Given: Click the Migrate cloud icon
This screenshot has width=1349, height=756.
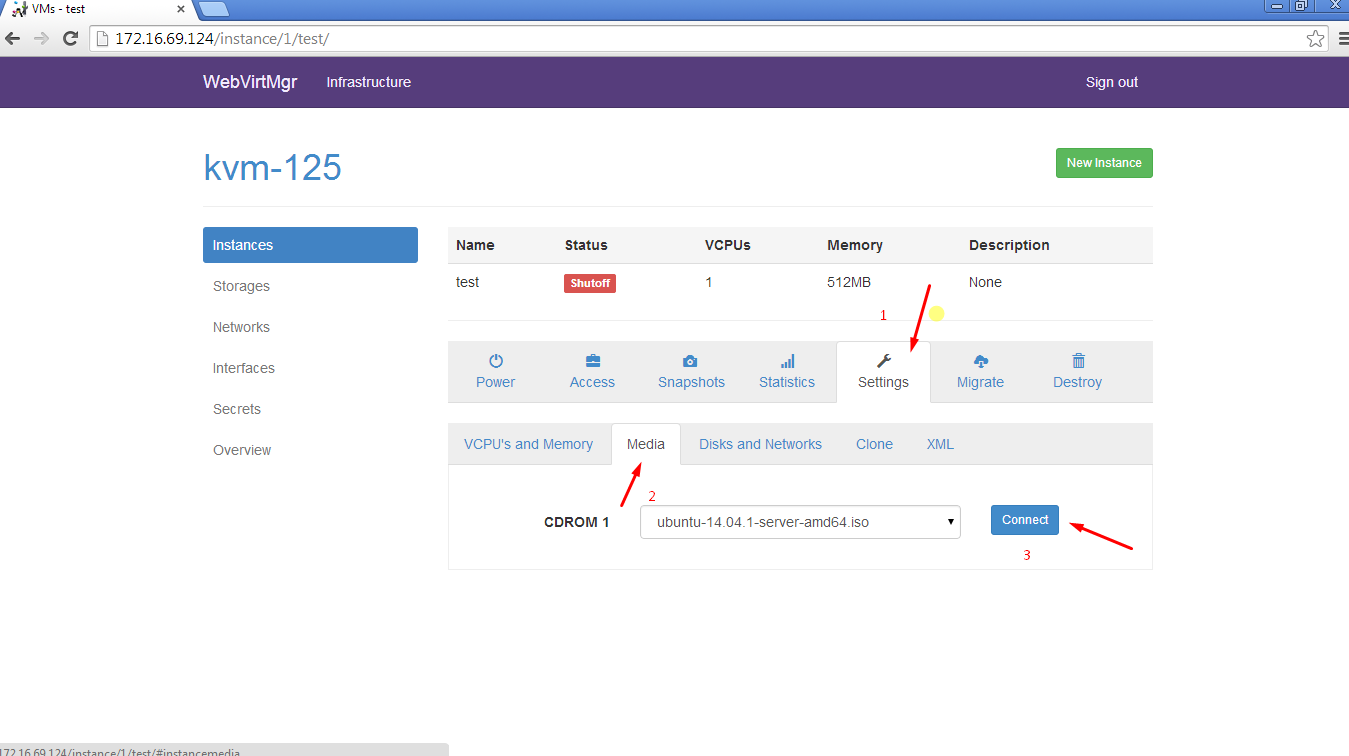Looking at the screenshot, I should click(980, 361).
